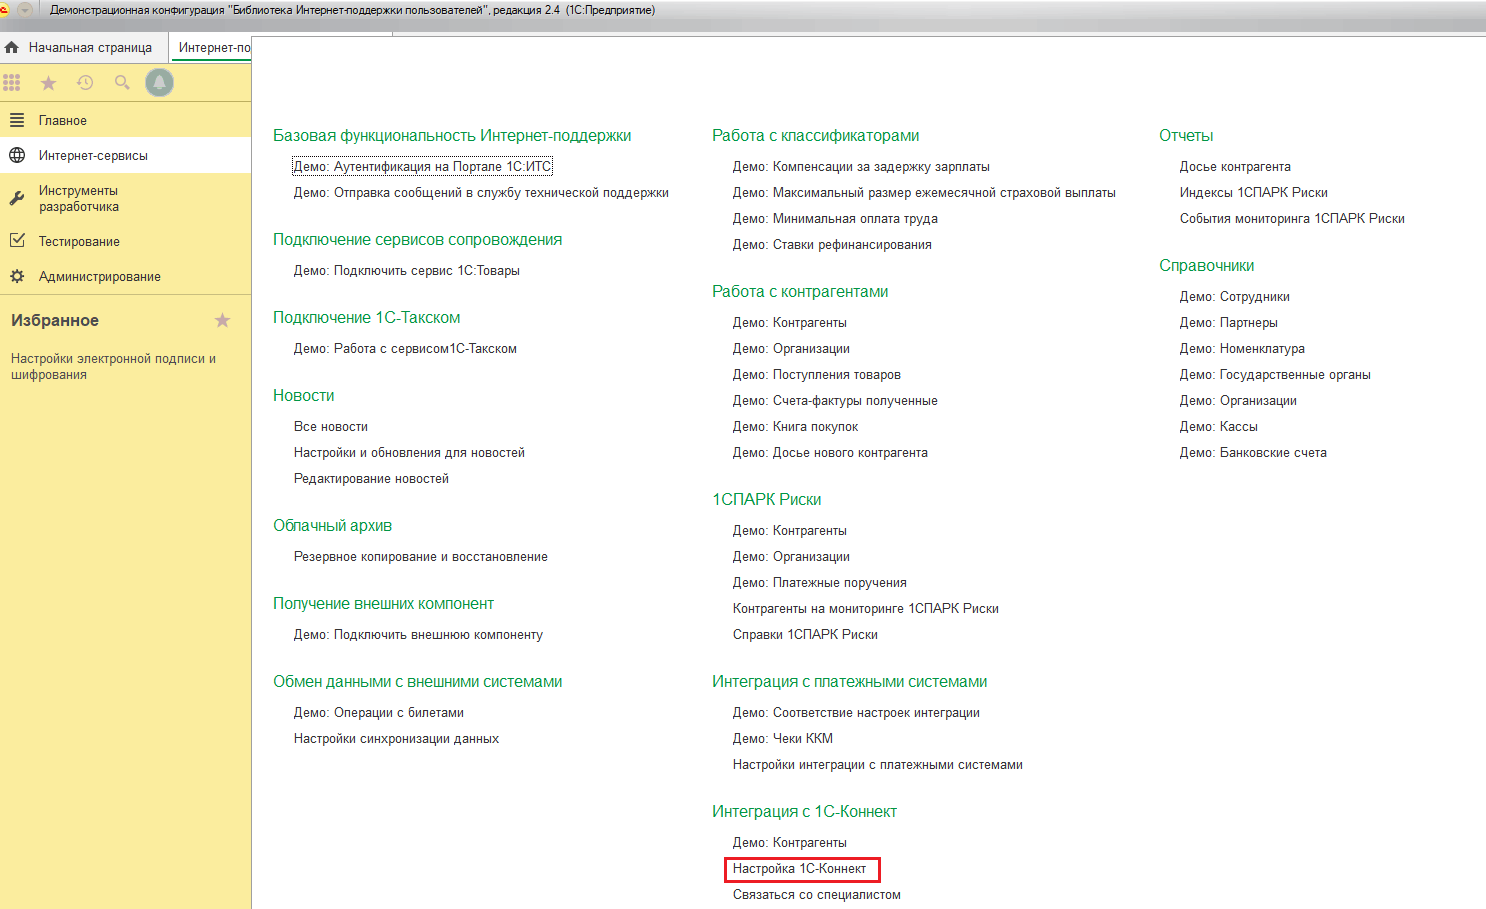Open Демо: Книга покупок
1486x909 pixels.
coord(795,426)
